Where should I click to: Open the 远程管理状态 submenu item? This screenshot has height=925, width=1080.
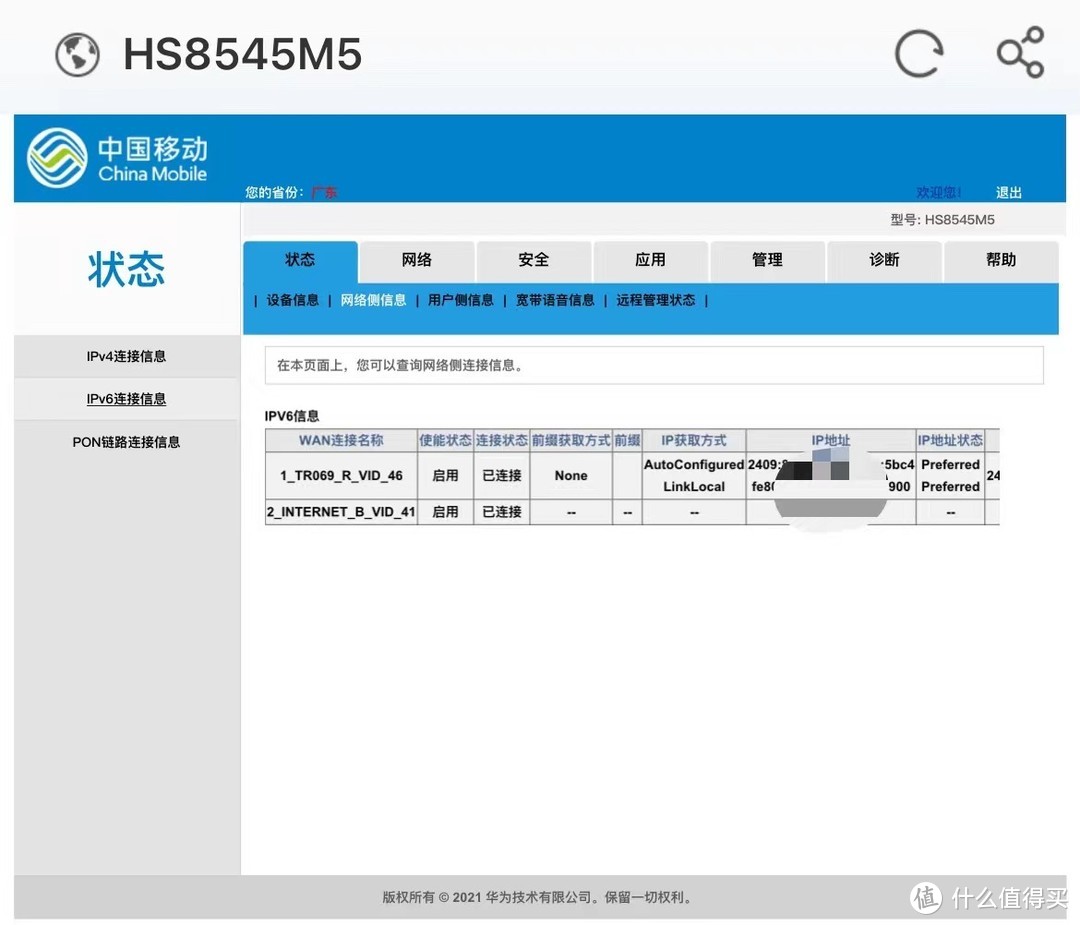655,300
